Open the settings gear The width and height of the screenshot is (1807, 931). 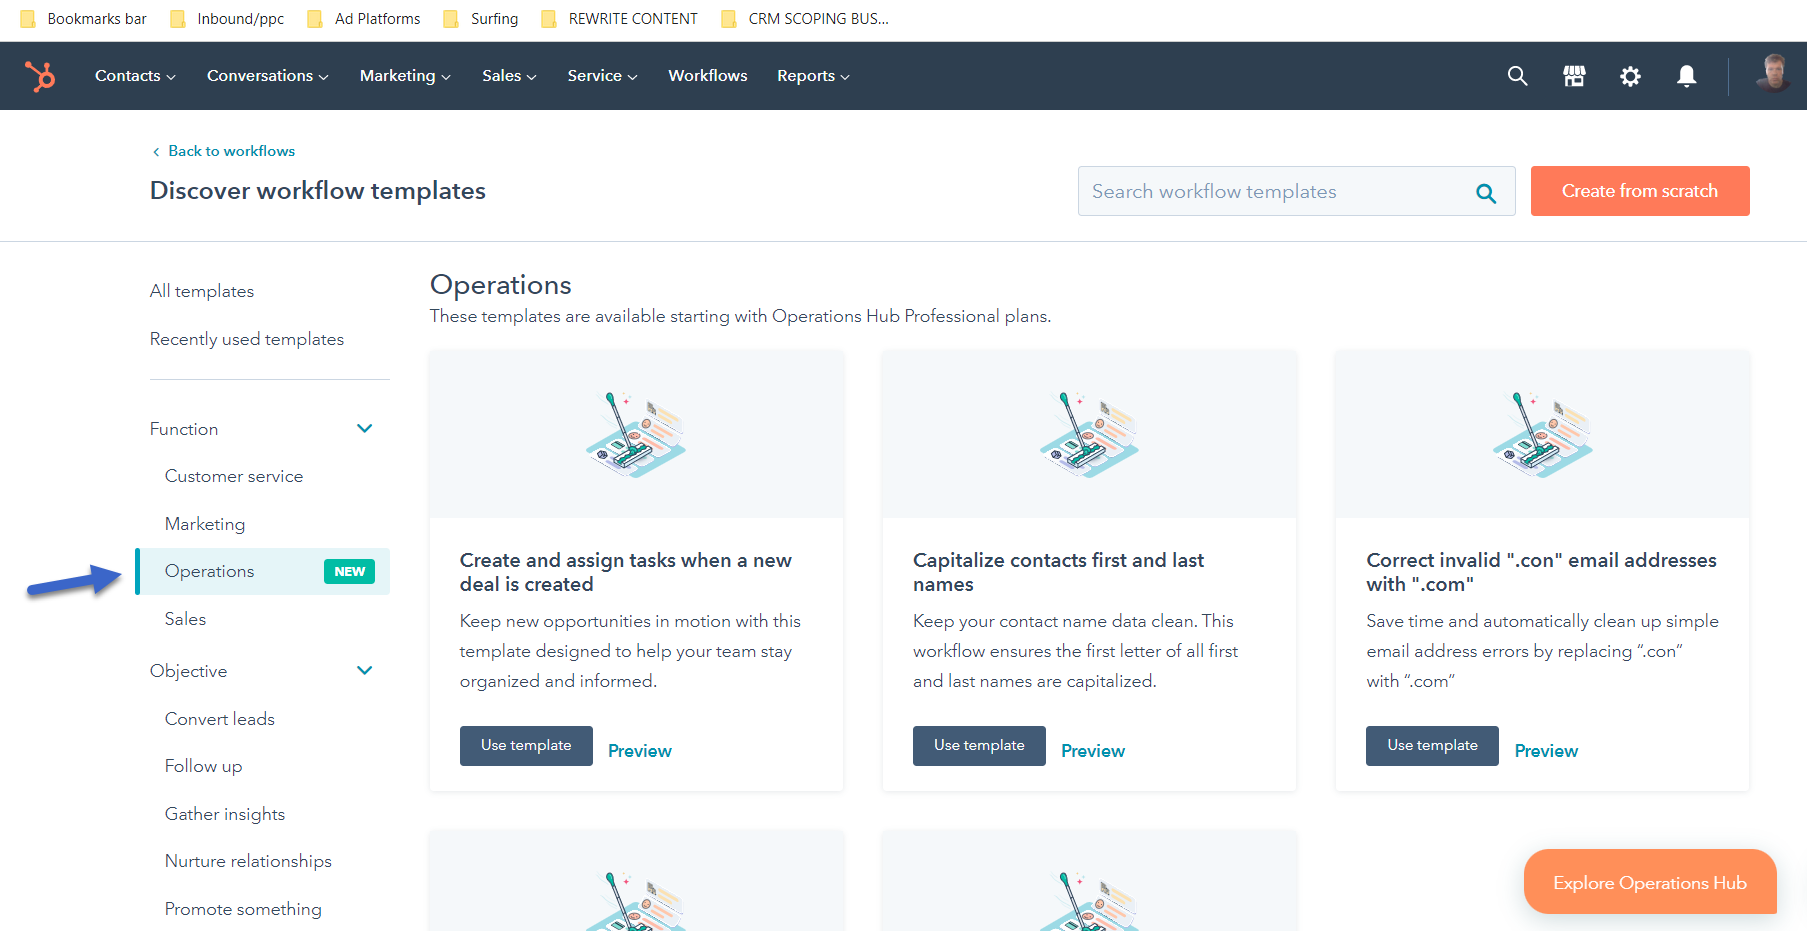(1630, 75)
